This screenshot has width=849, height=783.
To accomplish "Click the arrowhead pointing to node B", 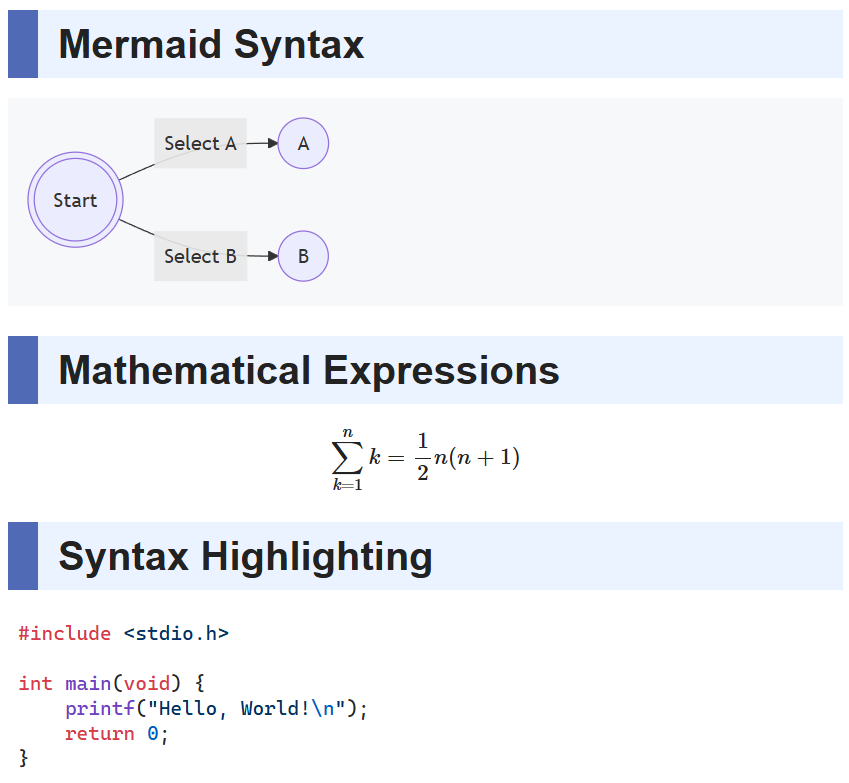I will click(x=272, y=257).
